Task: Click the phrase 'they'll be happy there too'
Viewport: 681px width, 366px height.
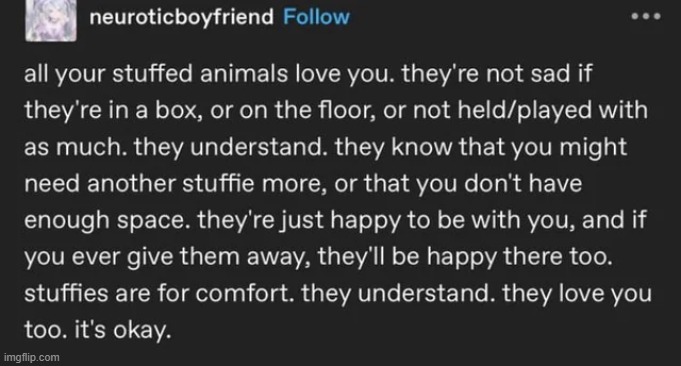Action: coord(465,257)
